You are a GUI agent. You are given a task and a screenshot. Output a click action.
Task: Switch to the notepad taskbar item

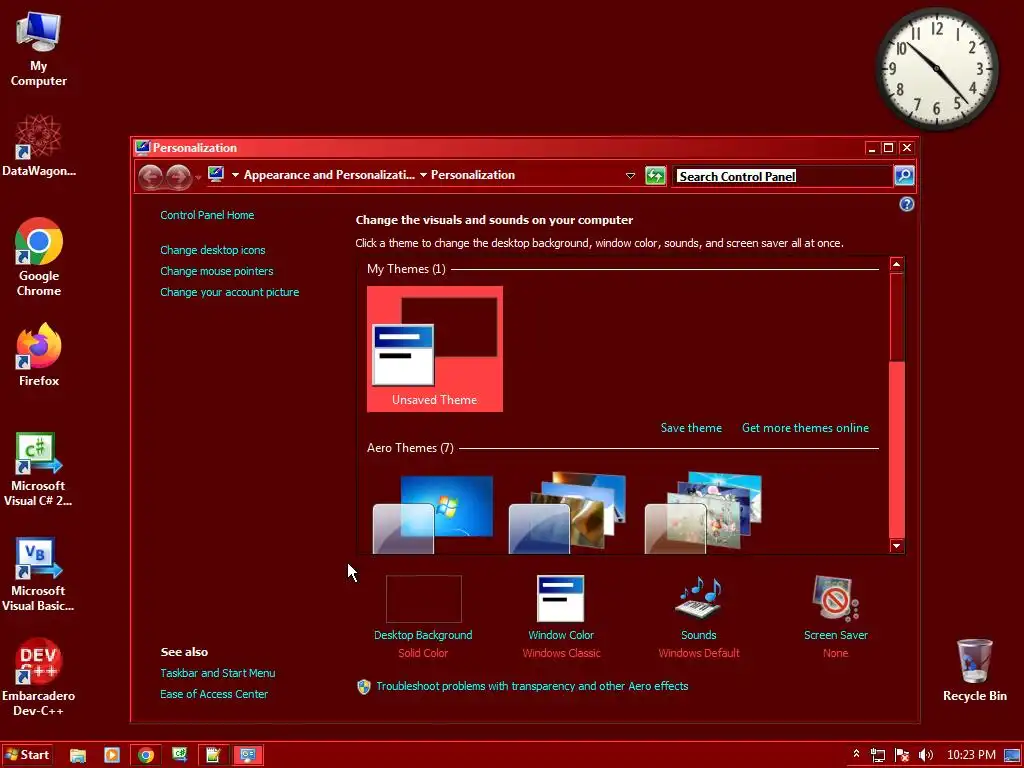coord(214,756)
